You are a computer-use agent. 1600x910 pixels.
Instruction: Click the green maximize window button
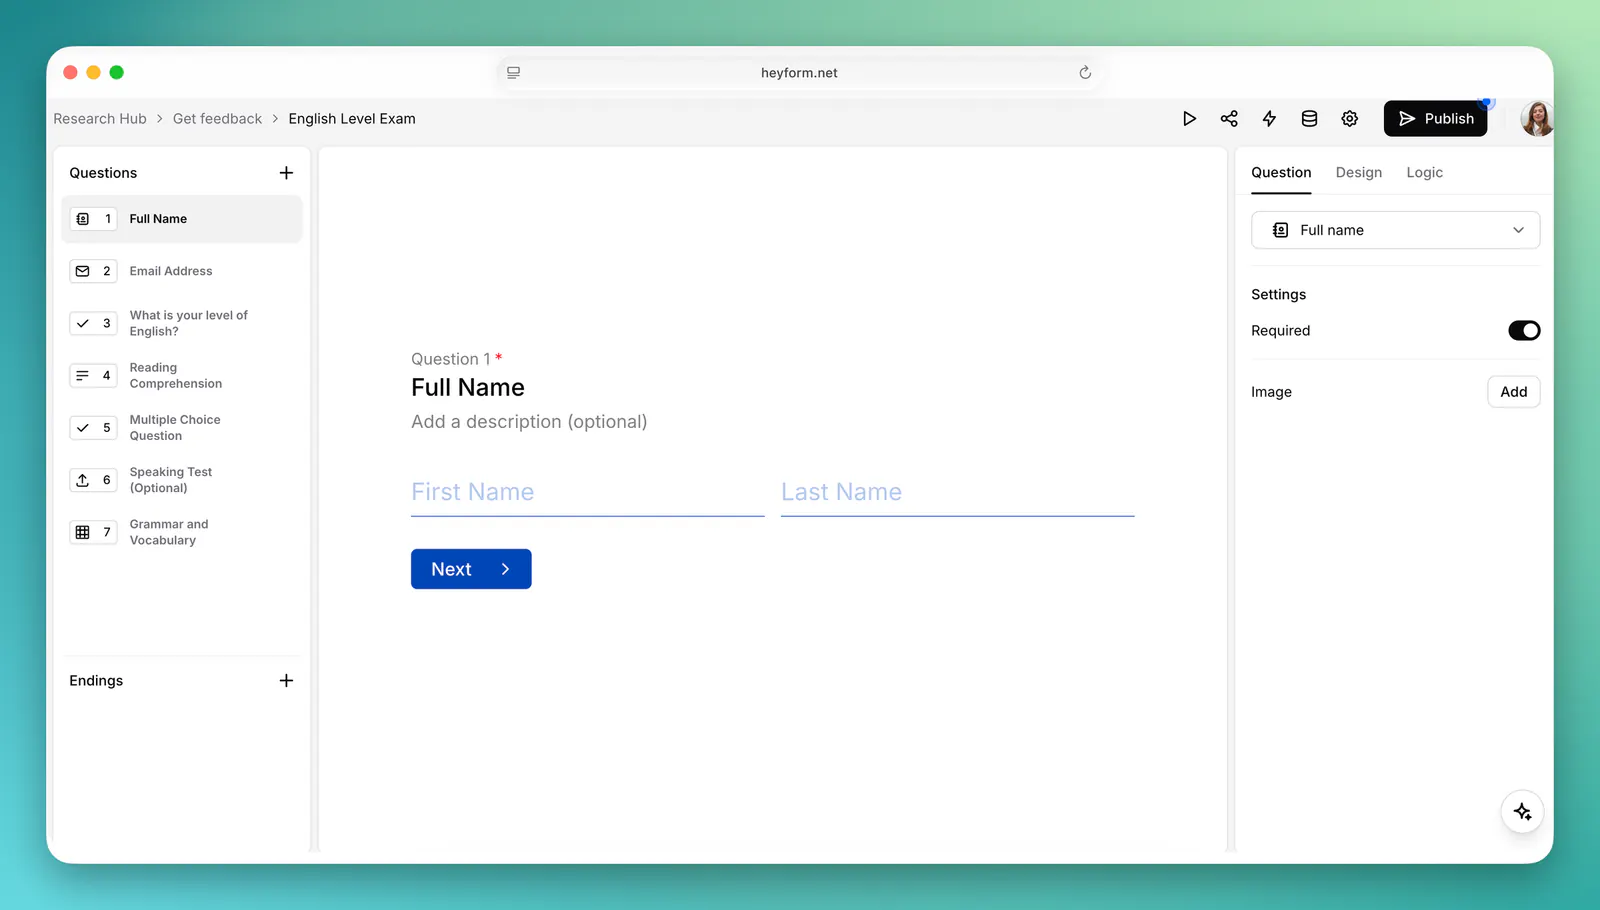pyautogui.click(x=116, y=72)
